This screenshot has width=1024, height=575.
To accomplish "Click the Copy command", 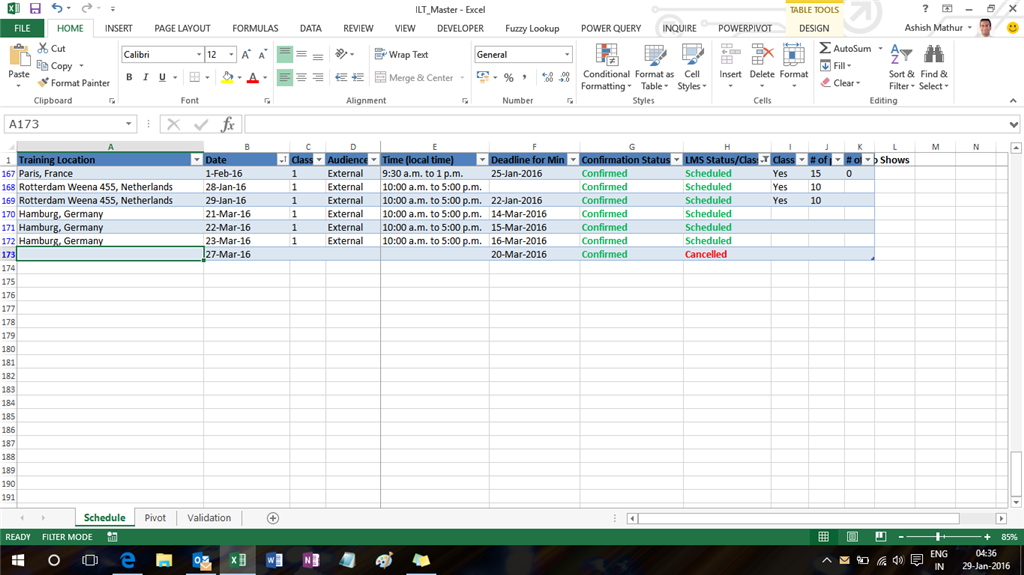I will [54, 66].
